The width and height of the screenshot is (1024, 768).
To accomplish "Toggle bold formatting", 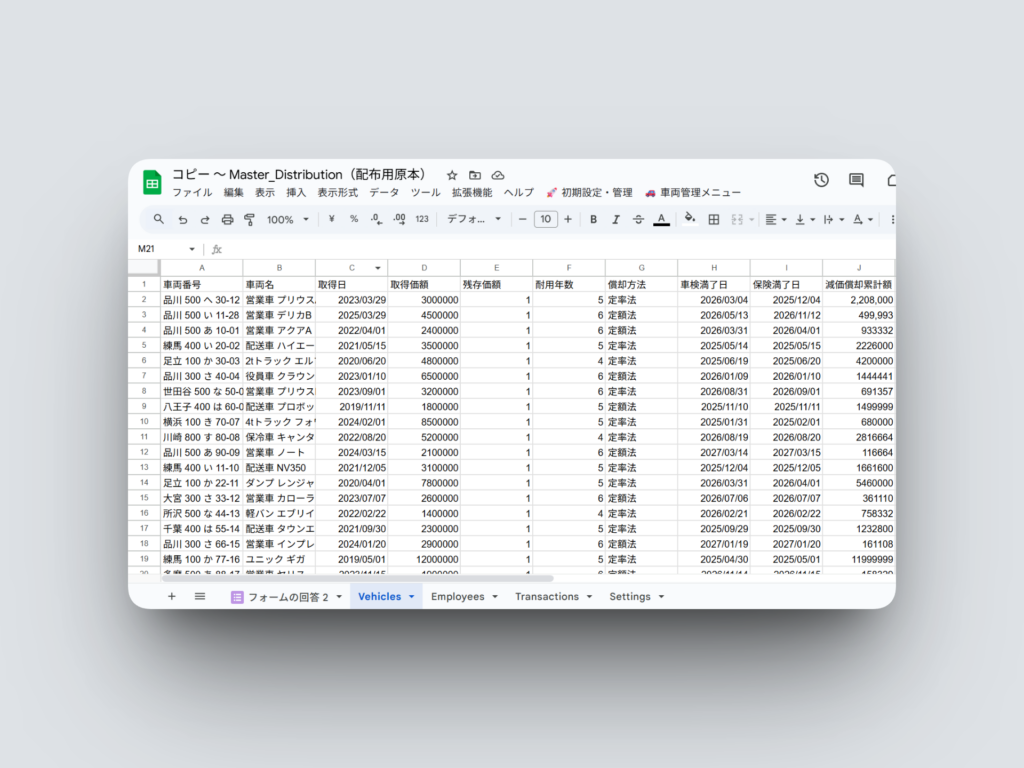I will tap(593, 219).
